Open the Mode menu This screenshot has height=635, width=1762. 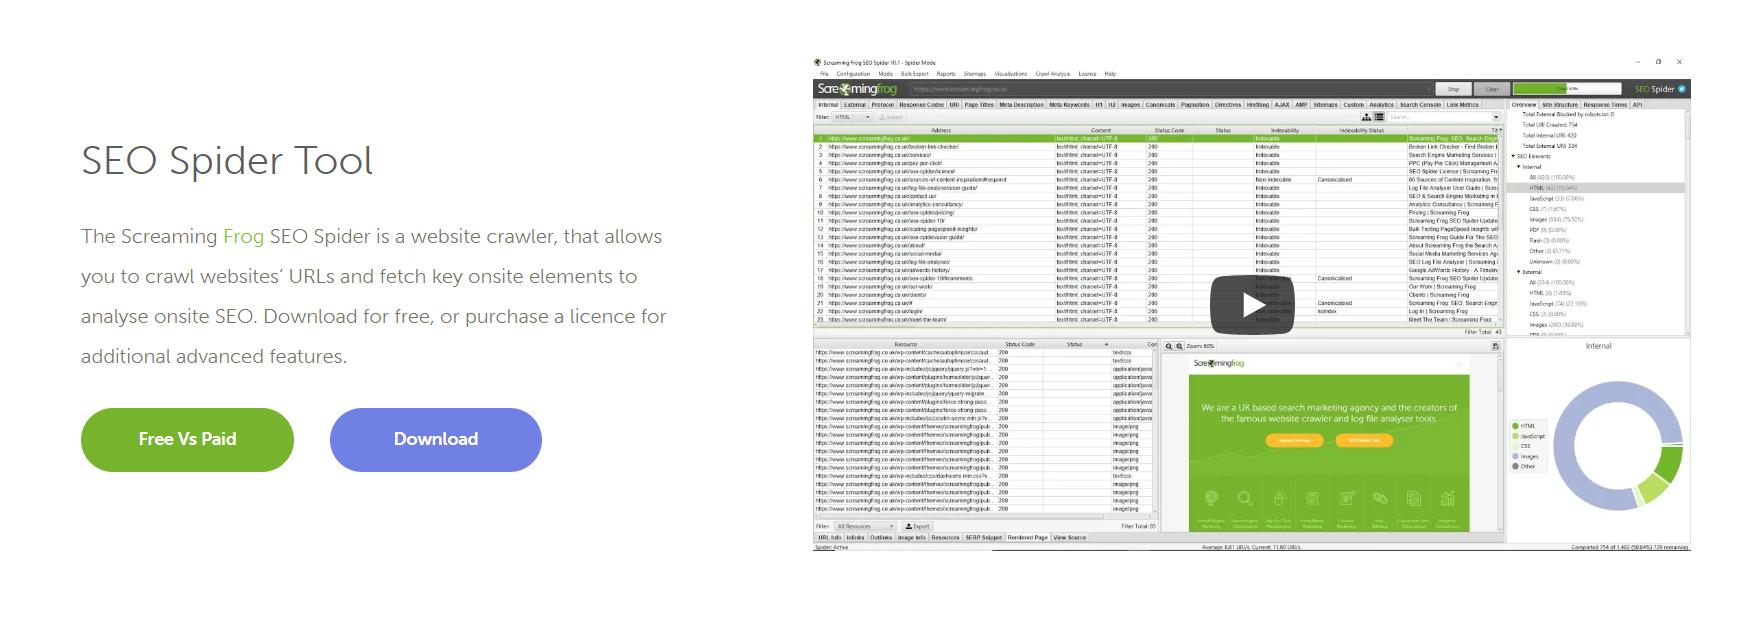[886, 74]
